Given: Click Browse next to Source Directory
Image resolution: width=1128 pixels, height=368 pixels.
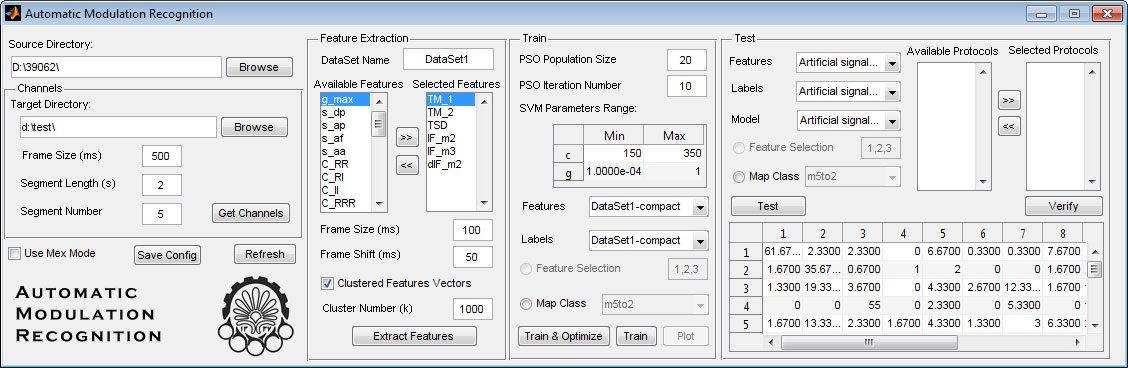Looking at the screenshot, I should tap(259, 67).
